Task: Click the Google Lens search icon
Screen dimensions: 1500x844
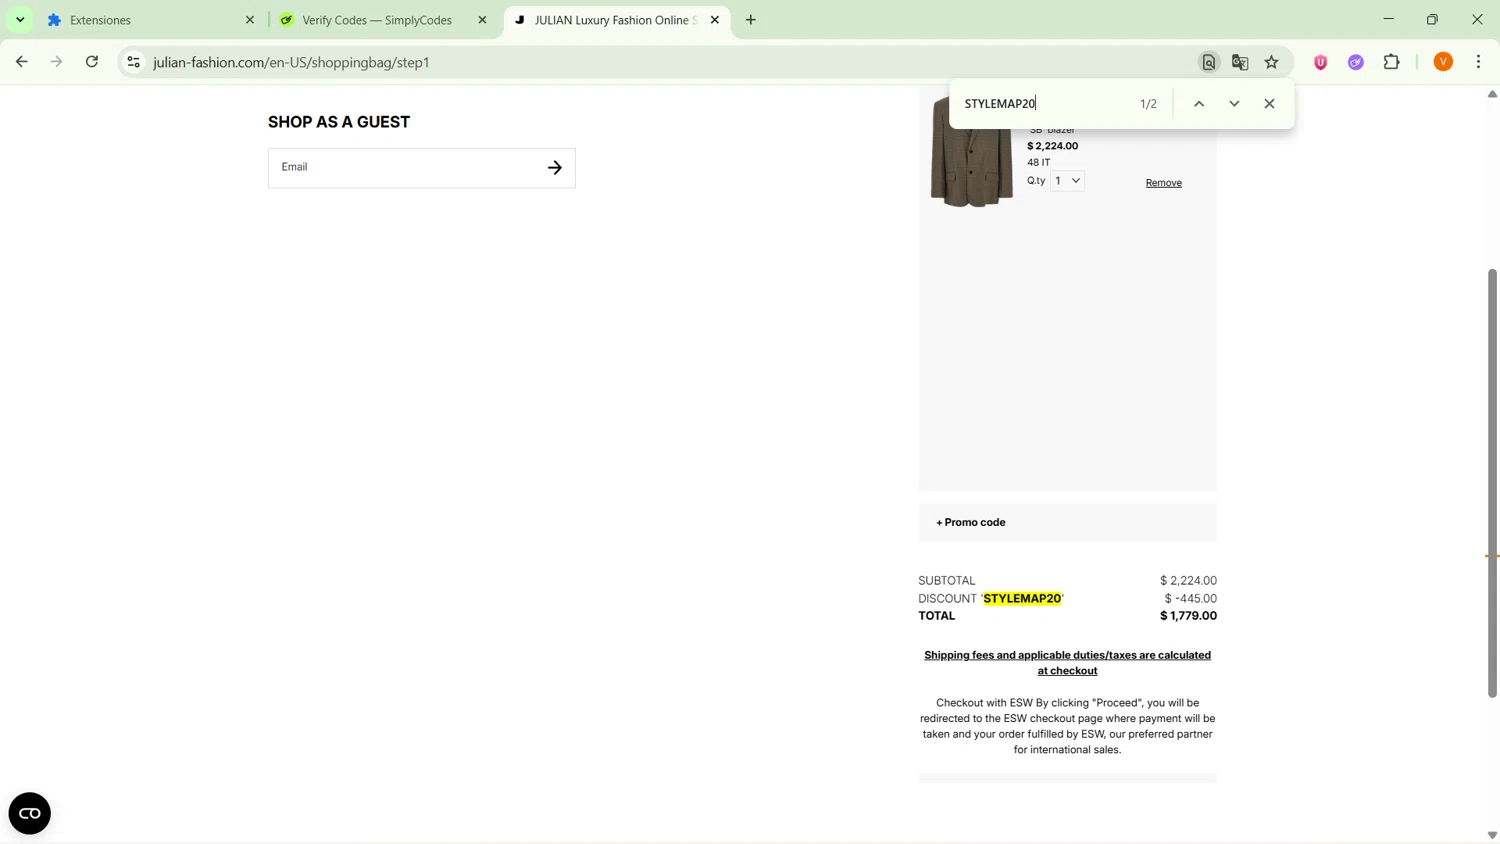Action: pos(1209,62)
